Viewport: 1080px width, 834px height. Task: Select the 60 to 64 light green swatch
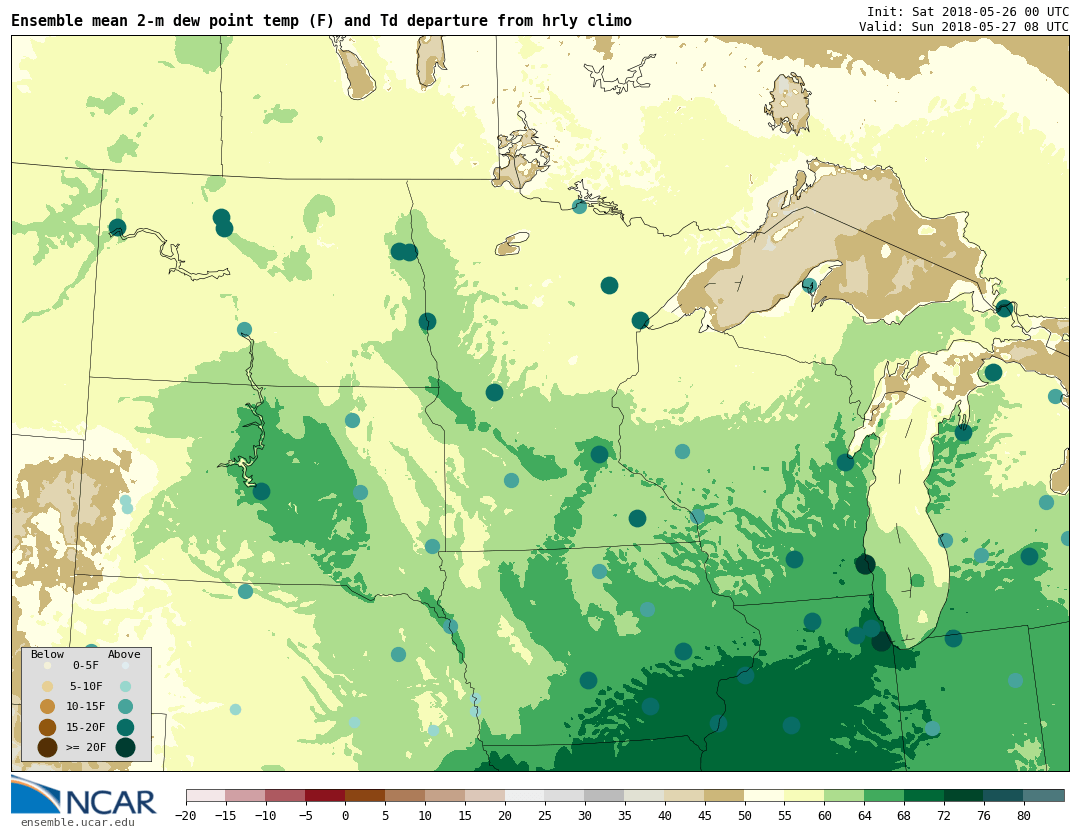coord(844,796)
